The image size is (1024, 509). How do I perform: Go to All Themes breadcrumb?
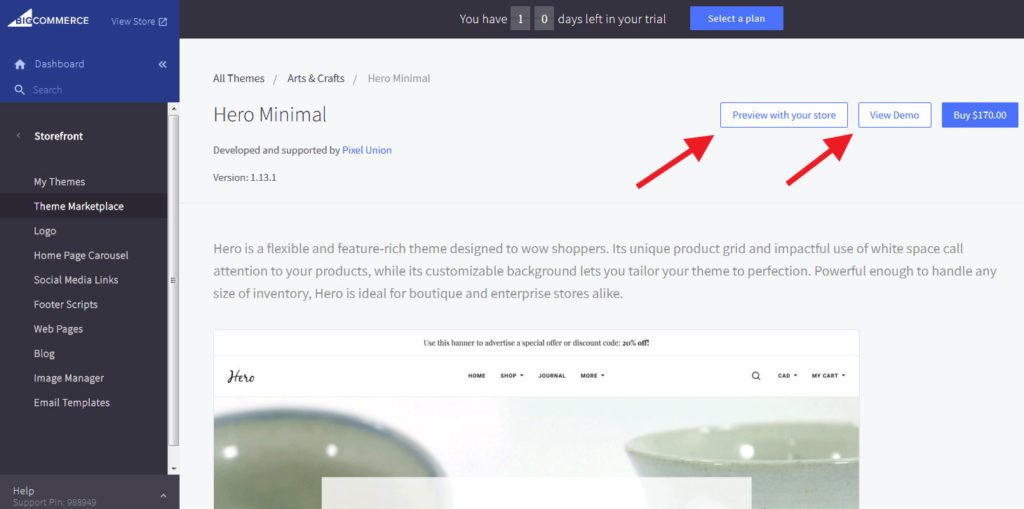coord(238,78)
